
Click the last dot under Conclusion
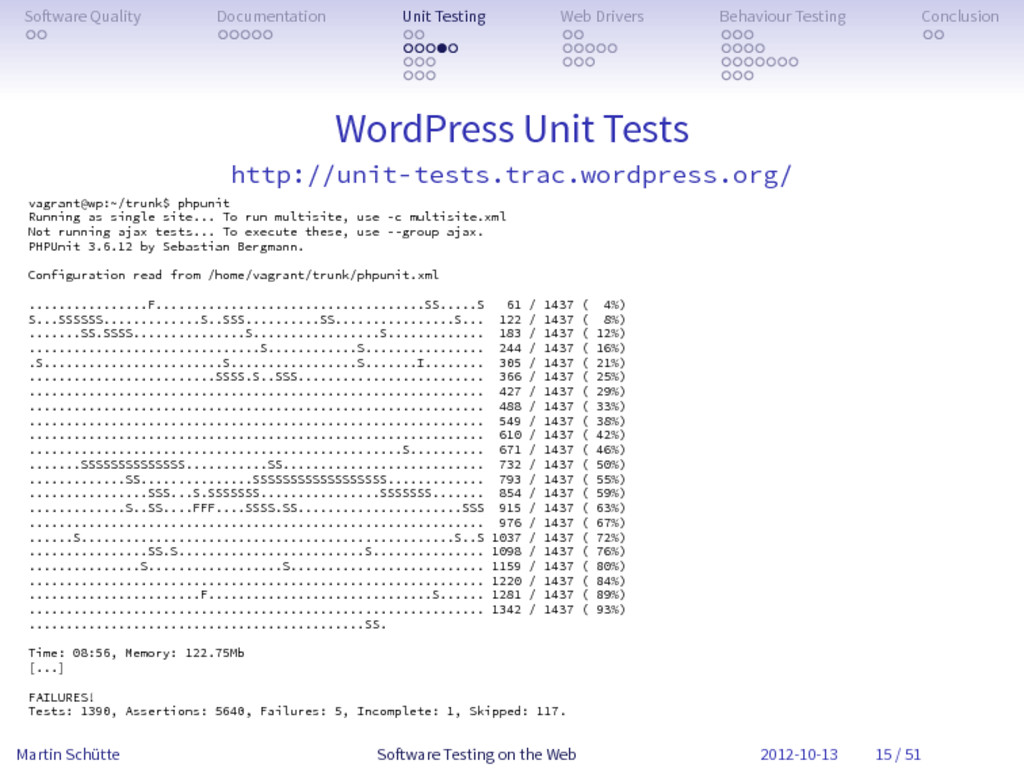(x=939, y=35)
